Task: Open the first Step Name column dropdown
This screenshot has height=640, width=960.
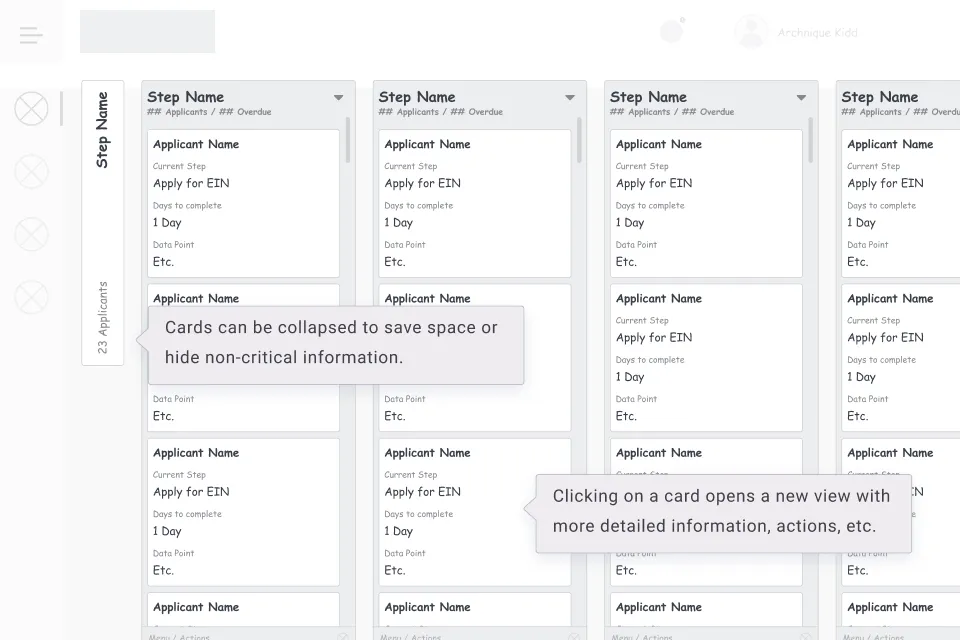Action: click(x=337, y=98)
